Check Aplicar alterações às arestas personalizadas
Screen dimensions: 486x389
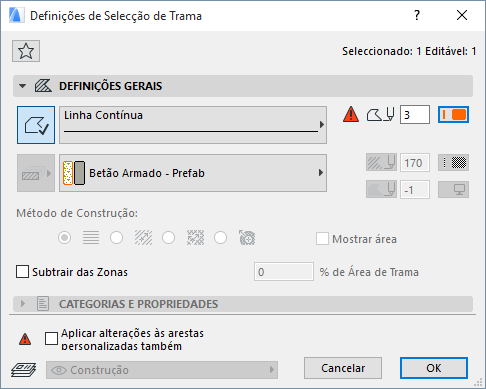pos(51,339)
